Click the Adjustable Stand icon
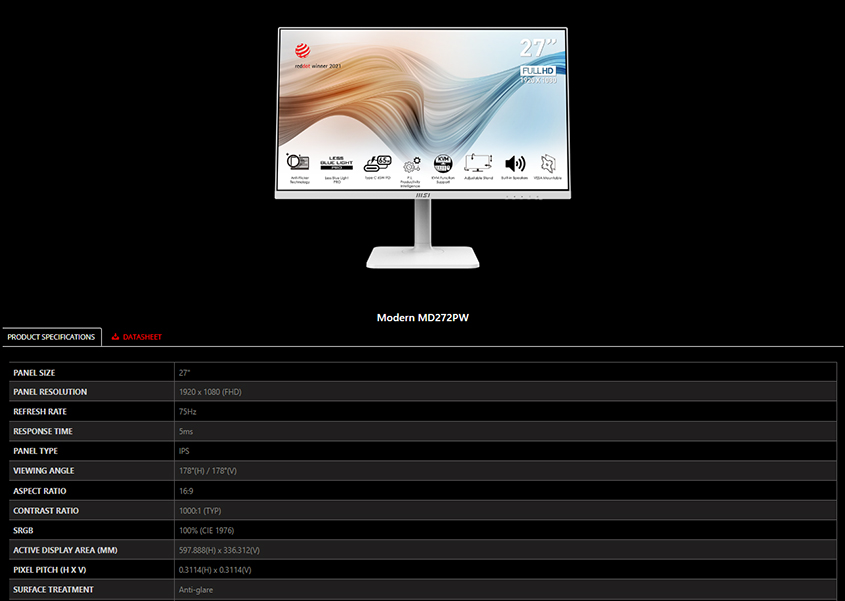Viewport: 845px width, 601px height. [478, 163]
